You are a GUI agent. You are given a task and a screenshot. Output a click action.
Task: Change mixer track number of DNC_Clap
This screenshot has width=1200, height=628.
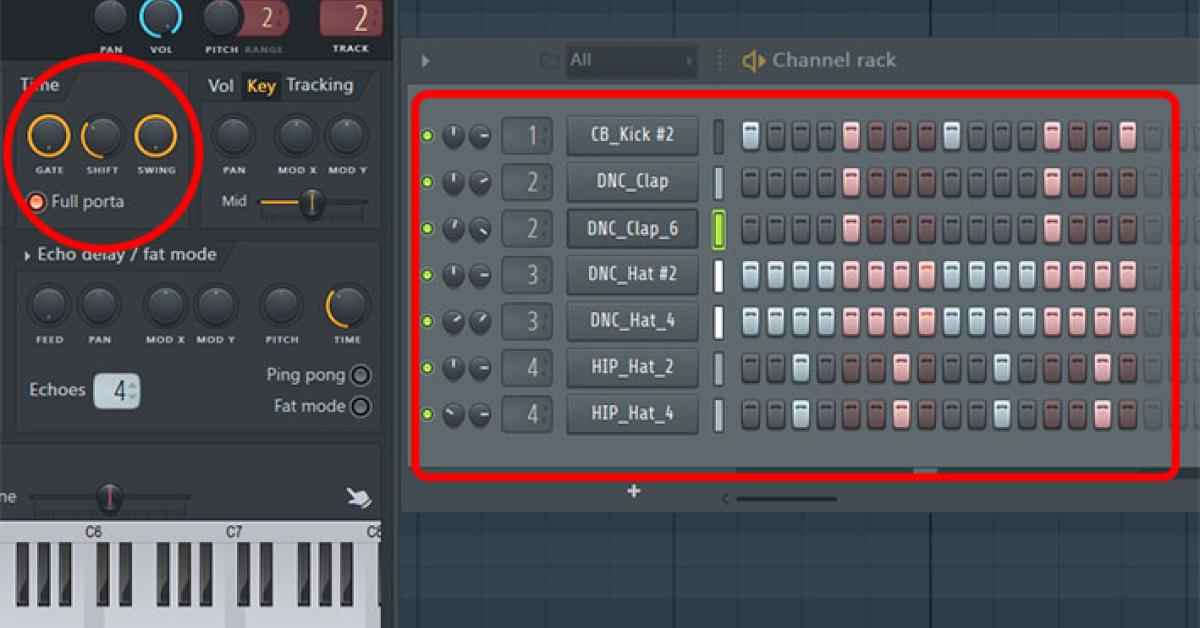pyautogui.click(x=527, y=182)
